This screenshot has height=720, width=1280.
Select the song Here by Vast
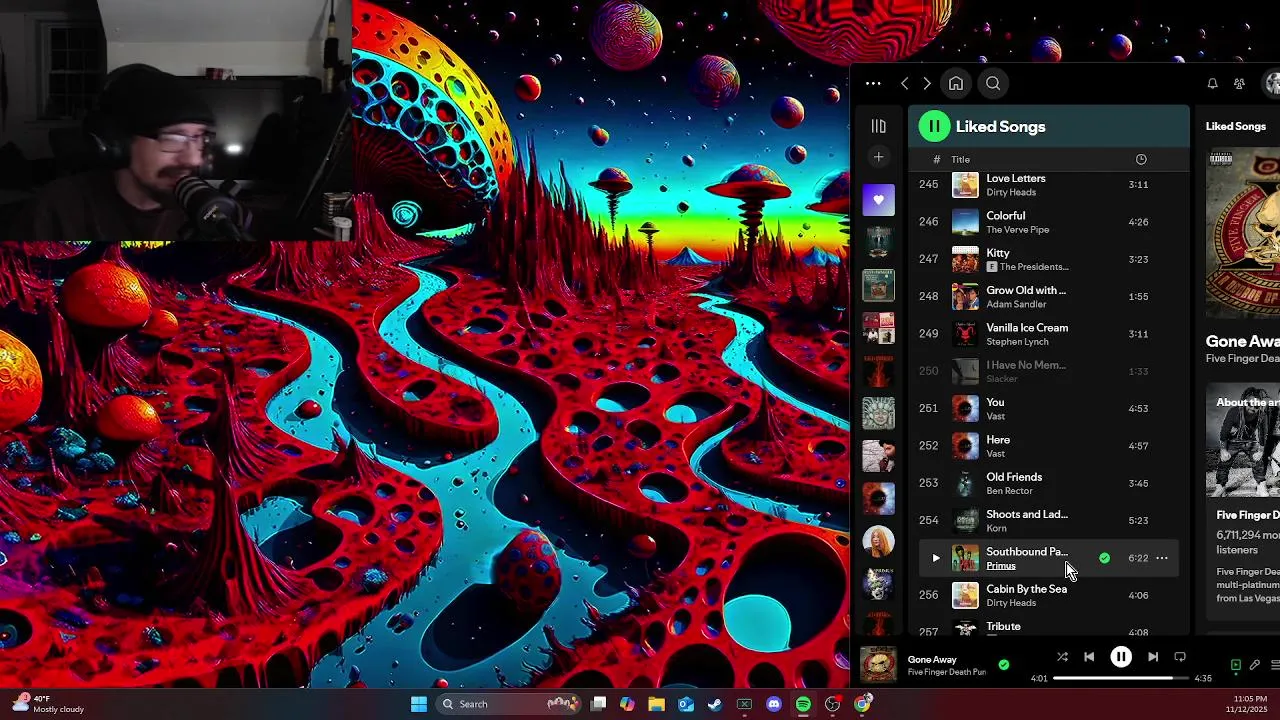pyautogui.click(x=1048, y=446)
